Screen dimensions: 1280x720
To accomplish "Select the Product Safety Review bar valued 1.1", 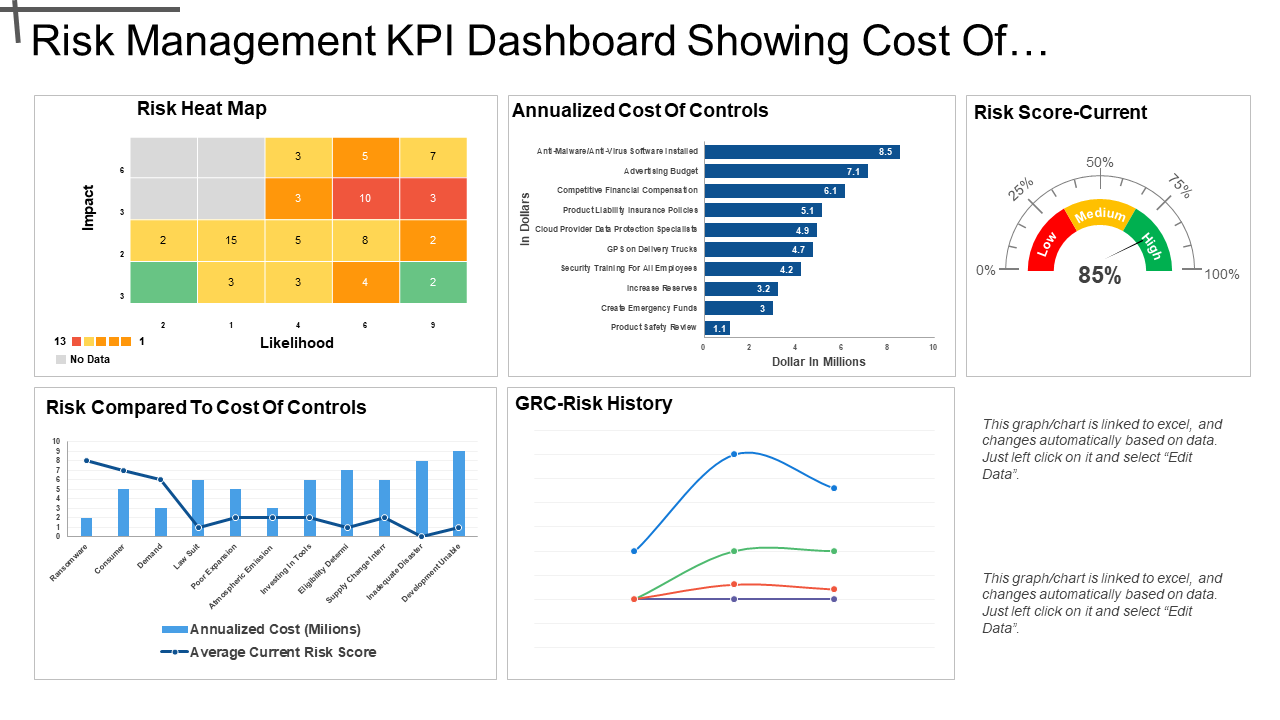I will [x=717, y=327].
